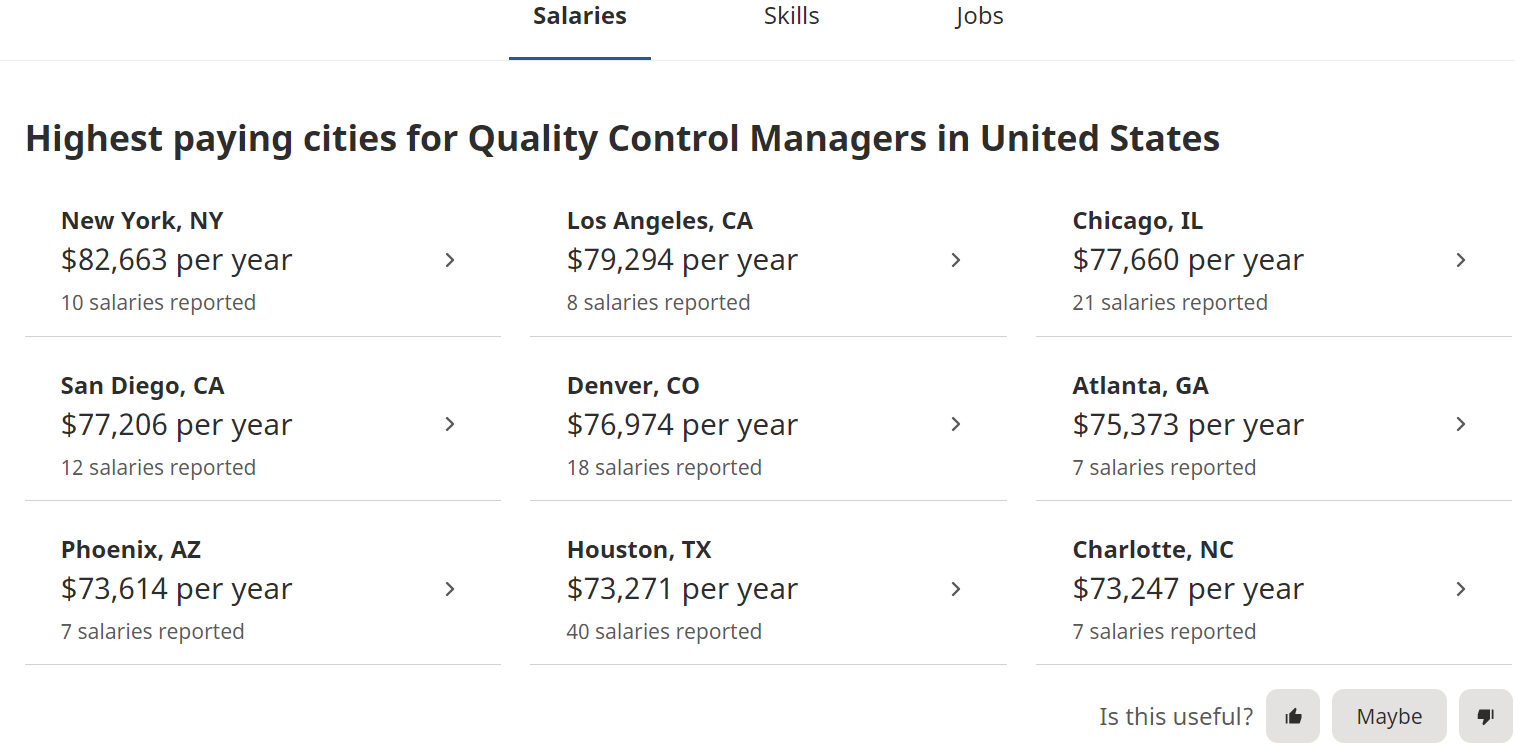Image resolution: width=1515 pixels, height=744 pixels.
Task: Open San Diego, CA chevron arrow
Action: click(x=450, y=424)
